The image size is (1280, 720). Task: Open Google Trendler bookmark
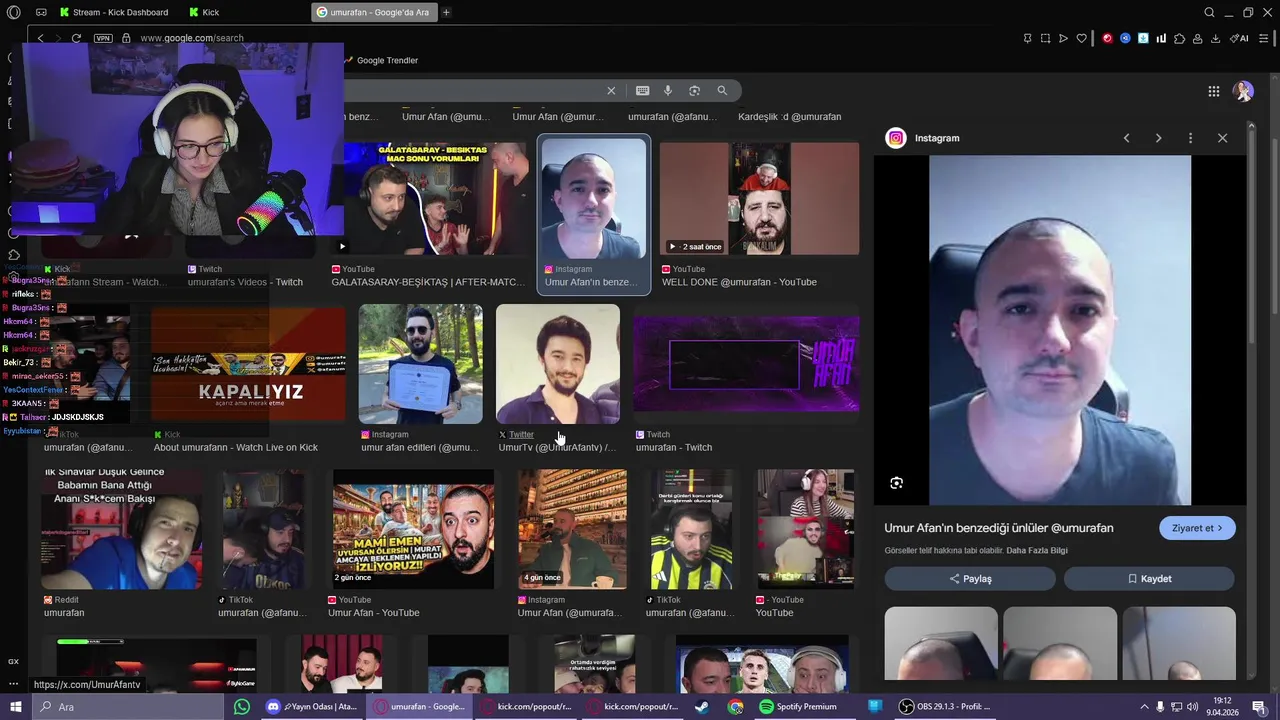pyautogui.click(x=381, y=60)
